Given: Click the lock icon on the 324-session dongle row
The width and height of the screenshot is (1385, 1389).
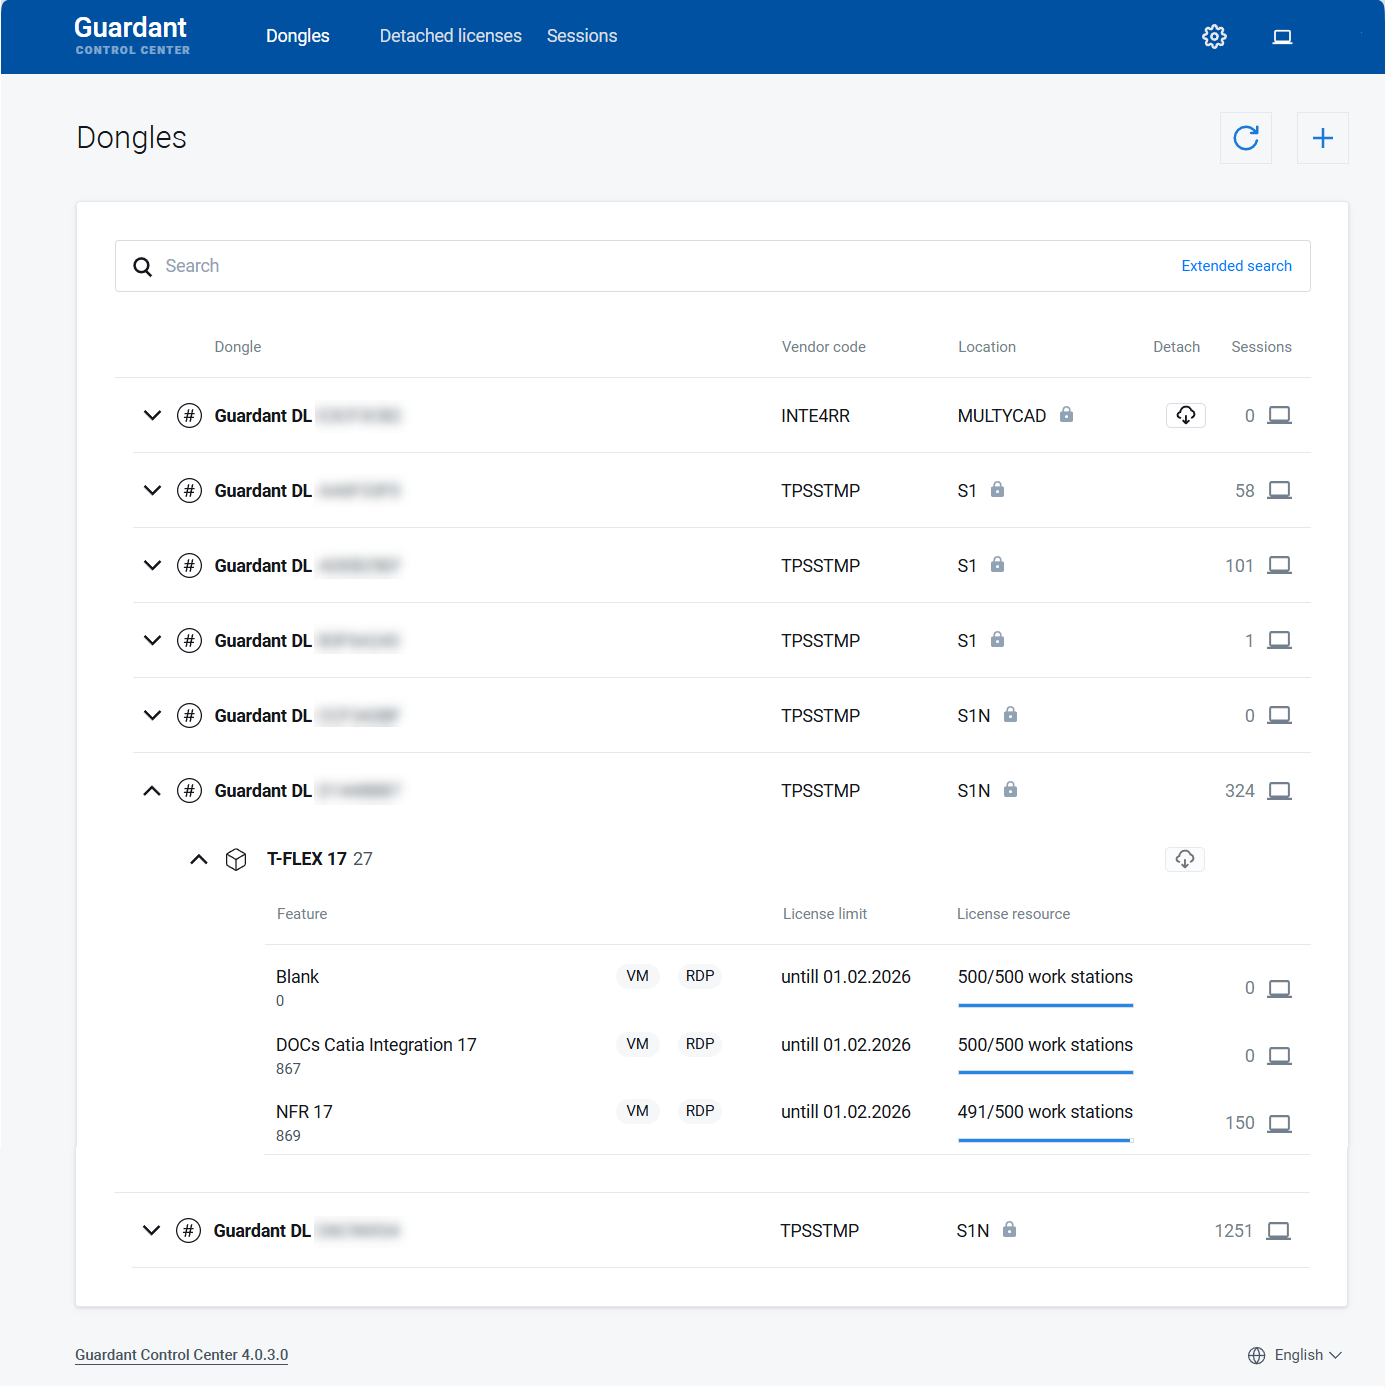Looking at the screenshot, I should (x=1011, y=789).
